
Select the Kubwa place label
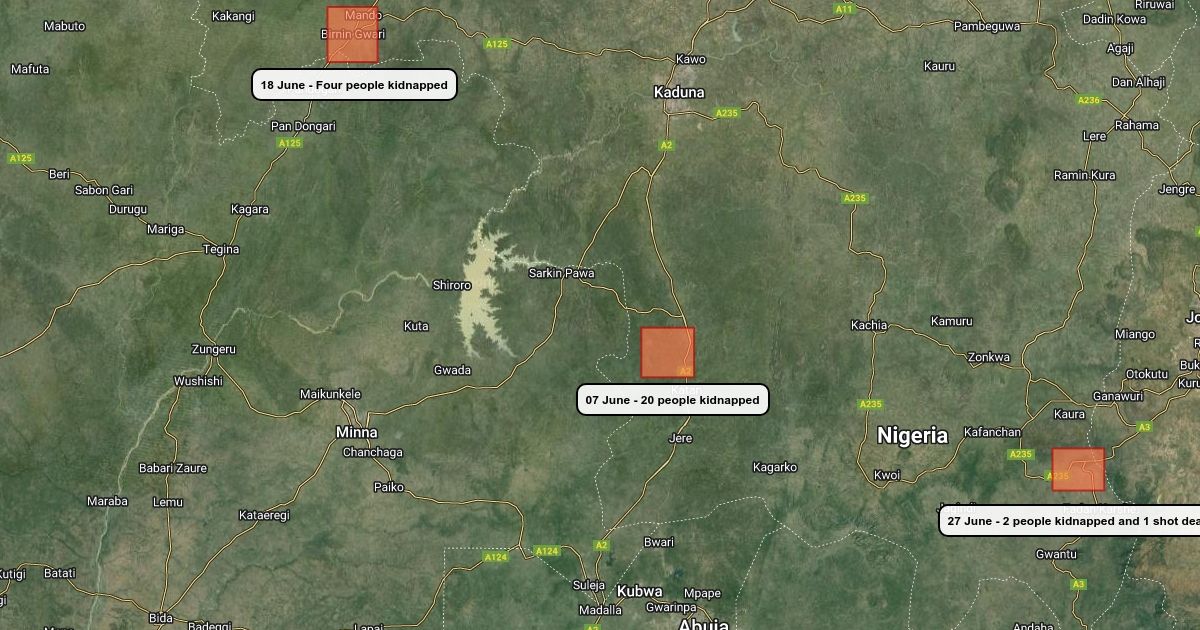click(639, 591)
